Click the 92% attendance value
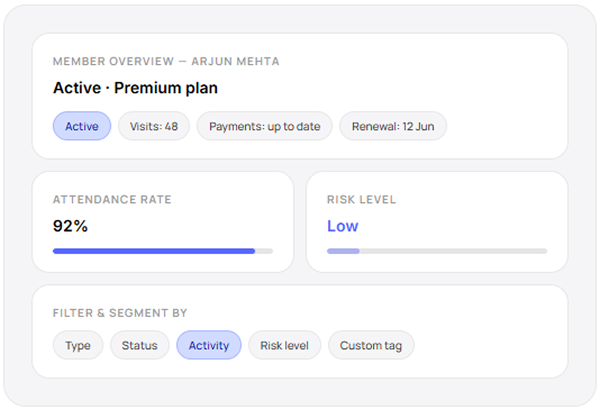 70,226
